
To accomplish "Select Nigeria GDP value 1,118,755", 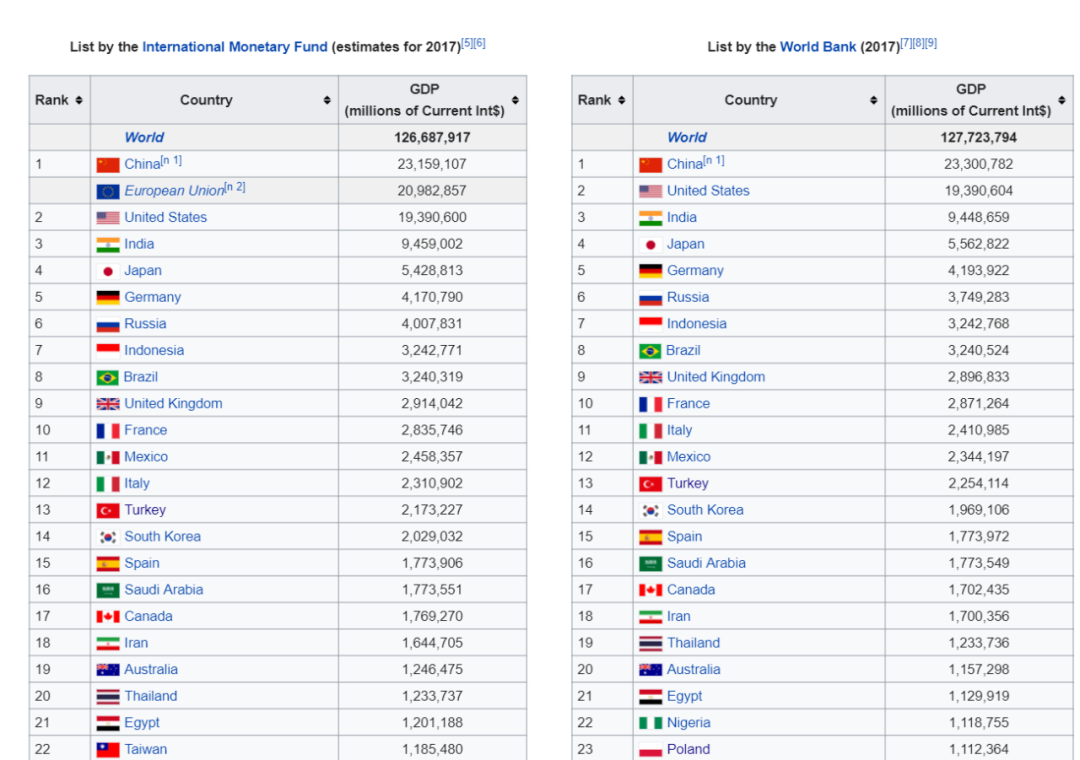I will 978,723.
